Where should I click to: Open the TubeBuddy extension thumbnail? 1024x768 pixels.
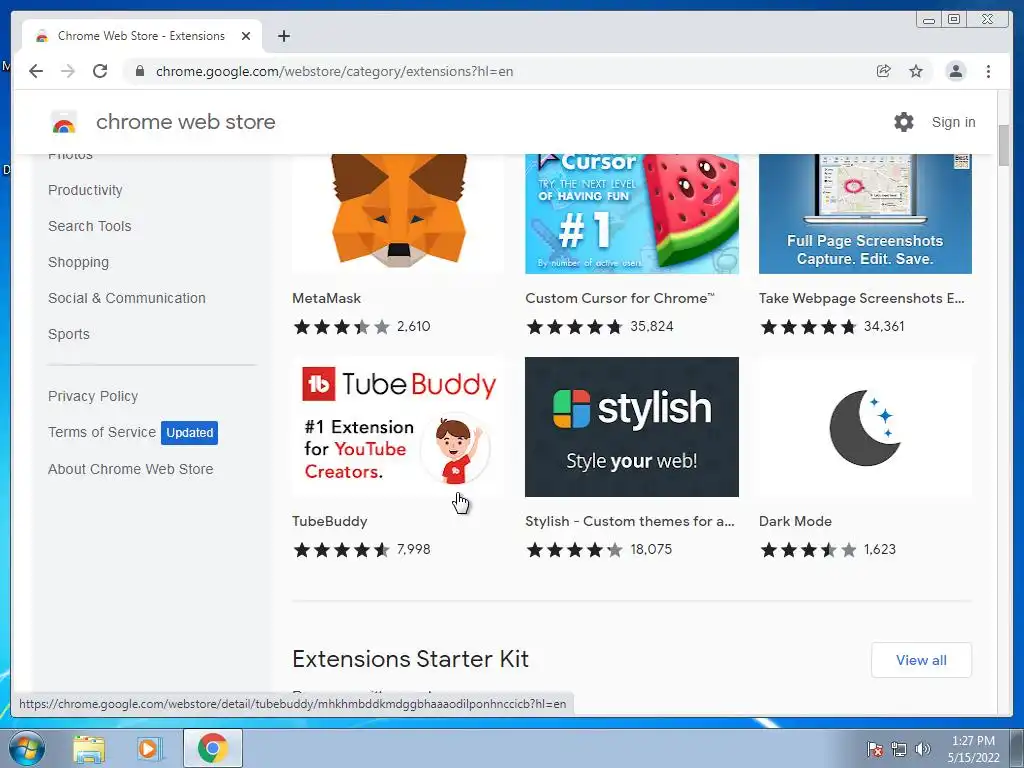click(x=398, y=426)
